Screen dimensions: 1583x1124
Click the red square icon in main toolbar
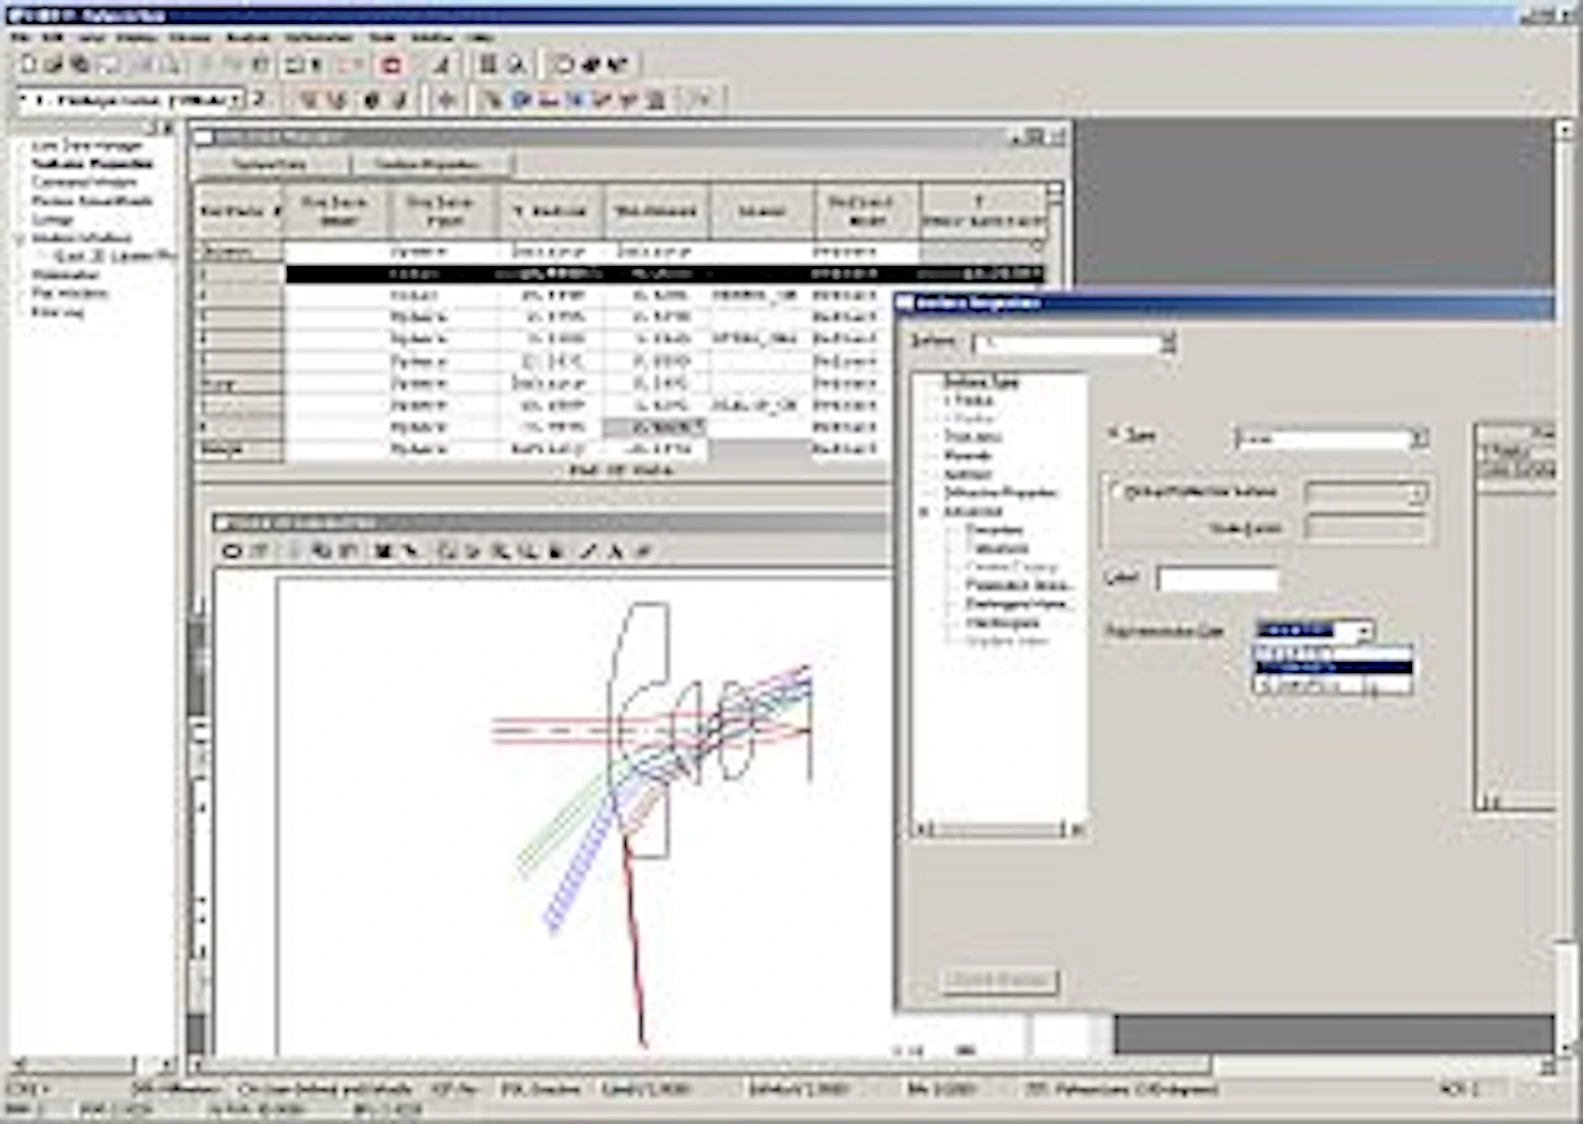click(x=392, y=66)
